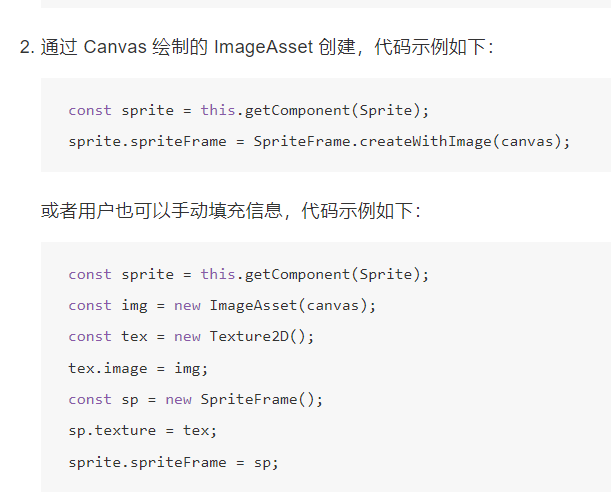Click the sprite.spriteFrame = sp line

pyautogui.click(x=173, y=461)
